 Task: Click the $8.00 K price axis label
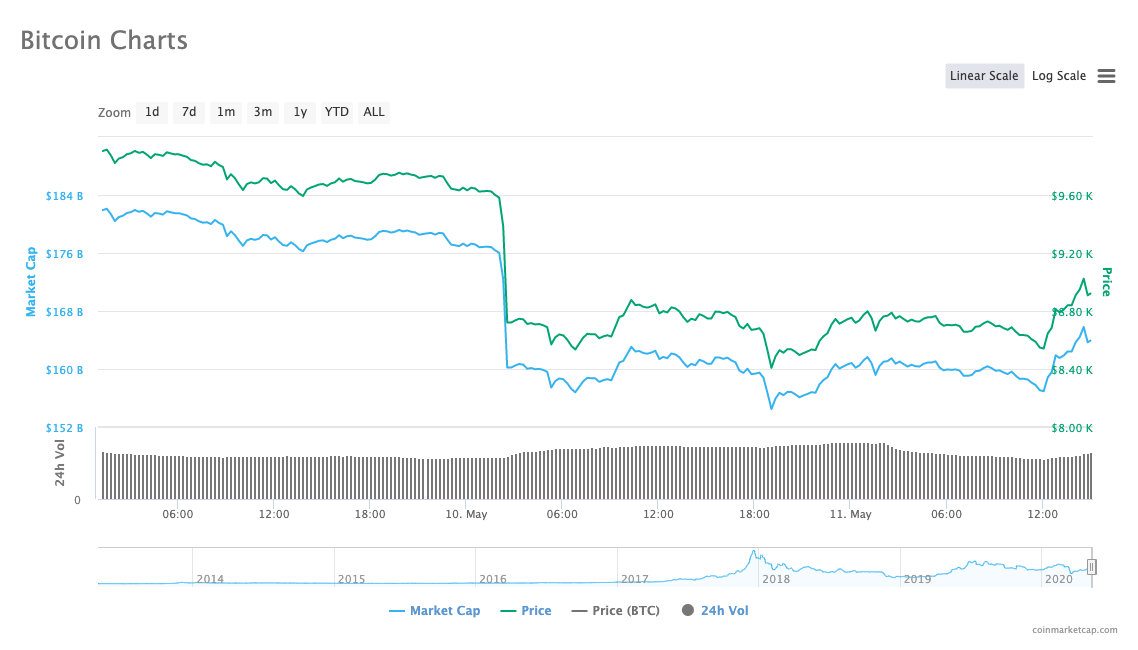1072,428
